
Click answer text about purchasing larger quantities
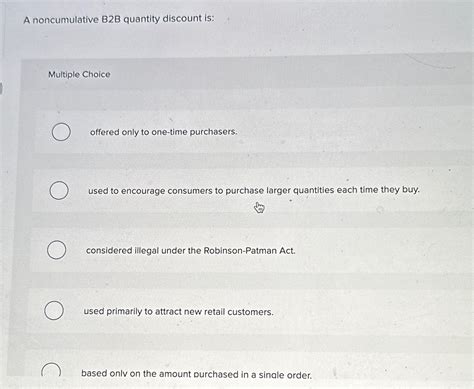tap(254, 191)
